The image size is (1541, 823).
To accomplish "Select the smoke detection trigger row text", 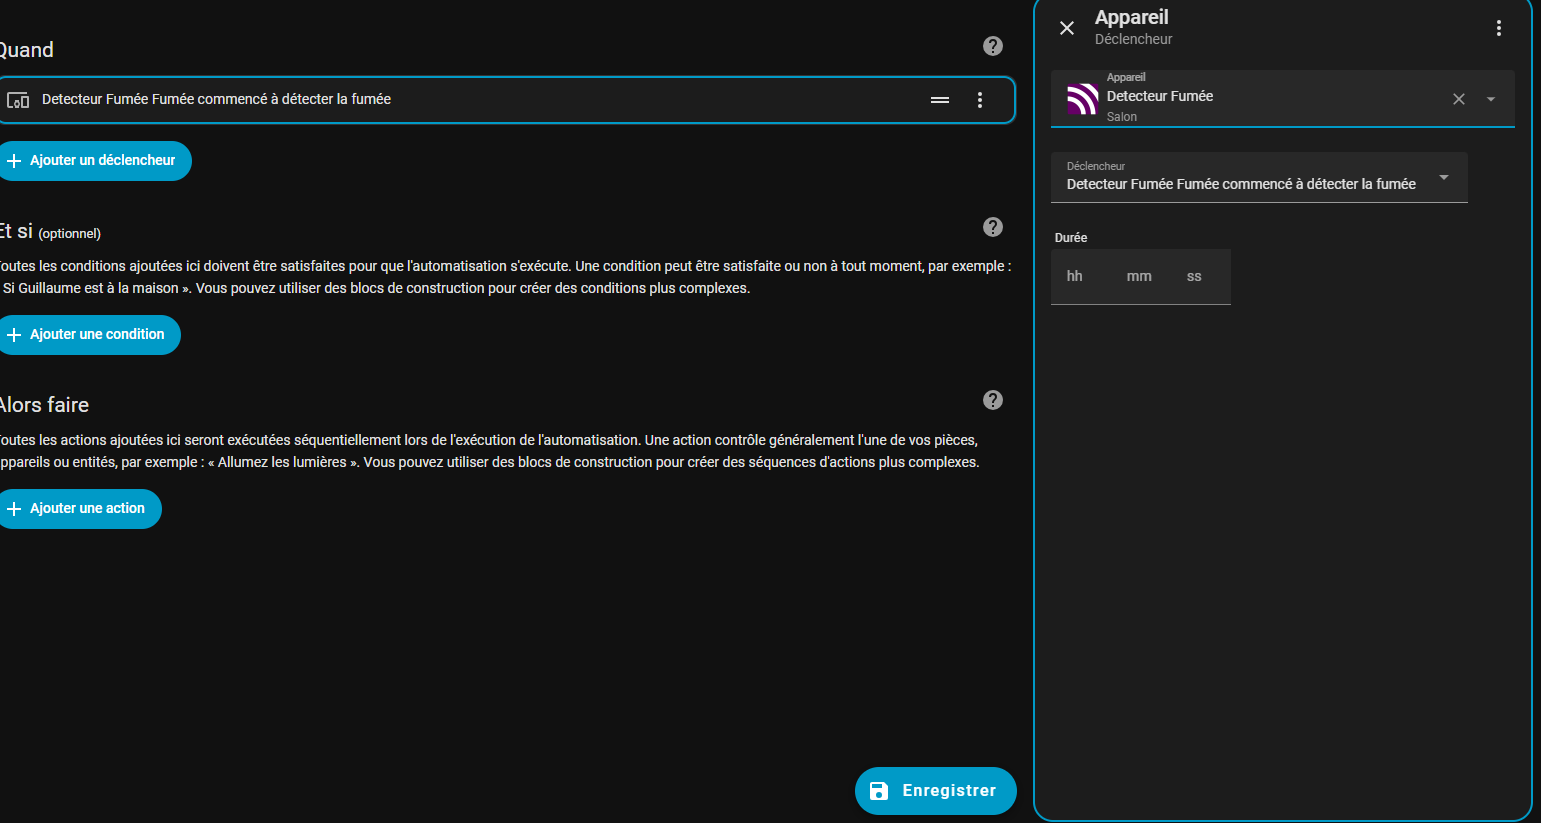I will tap(216, 100).
